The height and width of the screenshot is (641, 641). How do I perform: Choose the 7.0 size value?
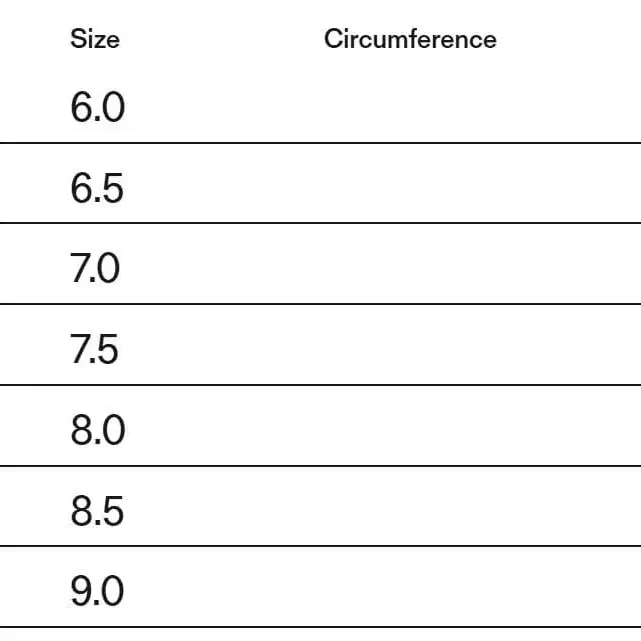pyautogui.click(x=96, y=269)
